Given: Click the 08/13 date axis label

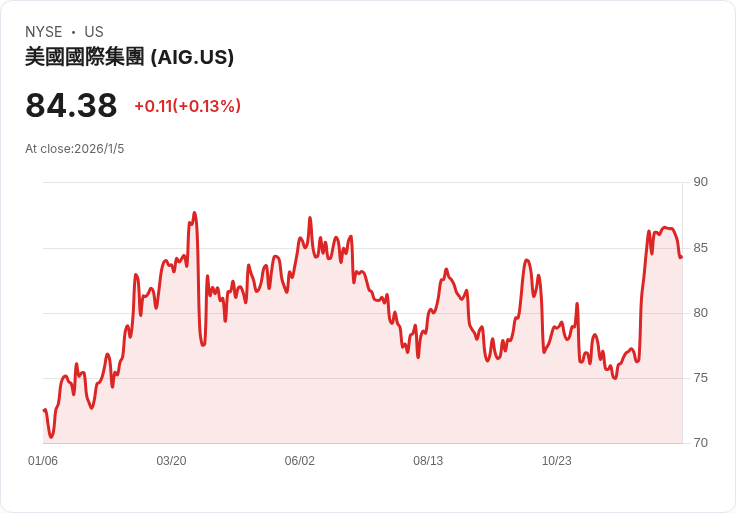Looking at the screenshot, I should pos(428,461).
